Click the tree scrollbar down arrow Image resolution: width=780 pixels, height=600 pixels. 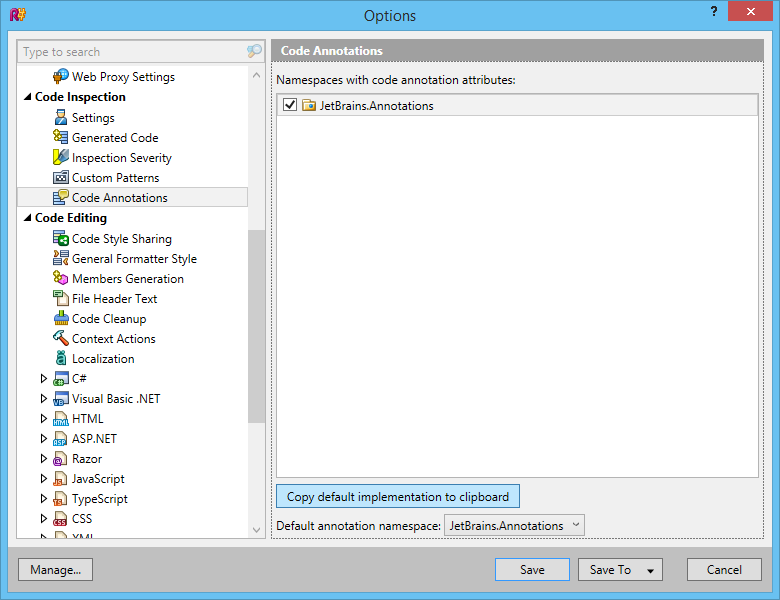[257, 530]
